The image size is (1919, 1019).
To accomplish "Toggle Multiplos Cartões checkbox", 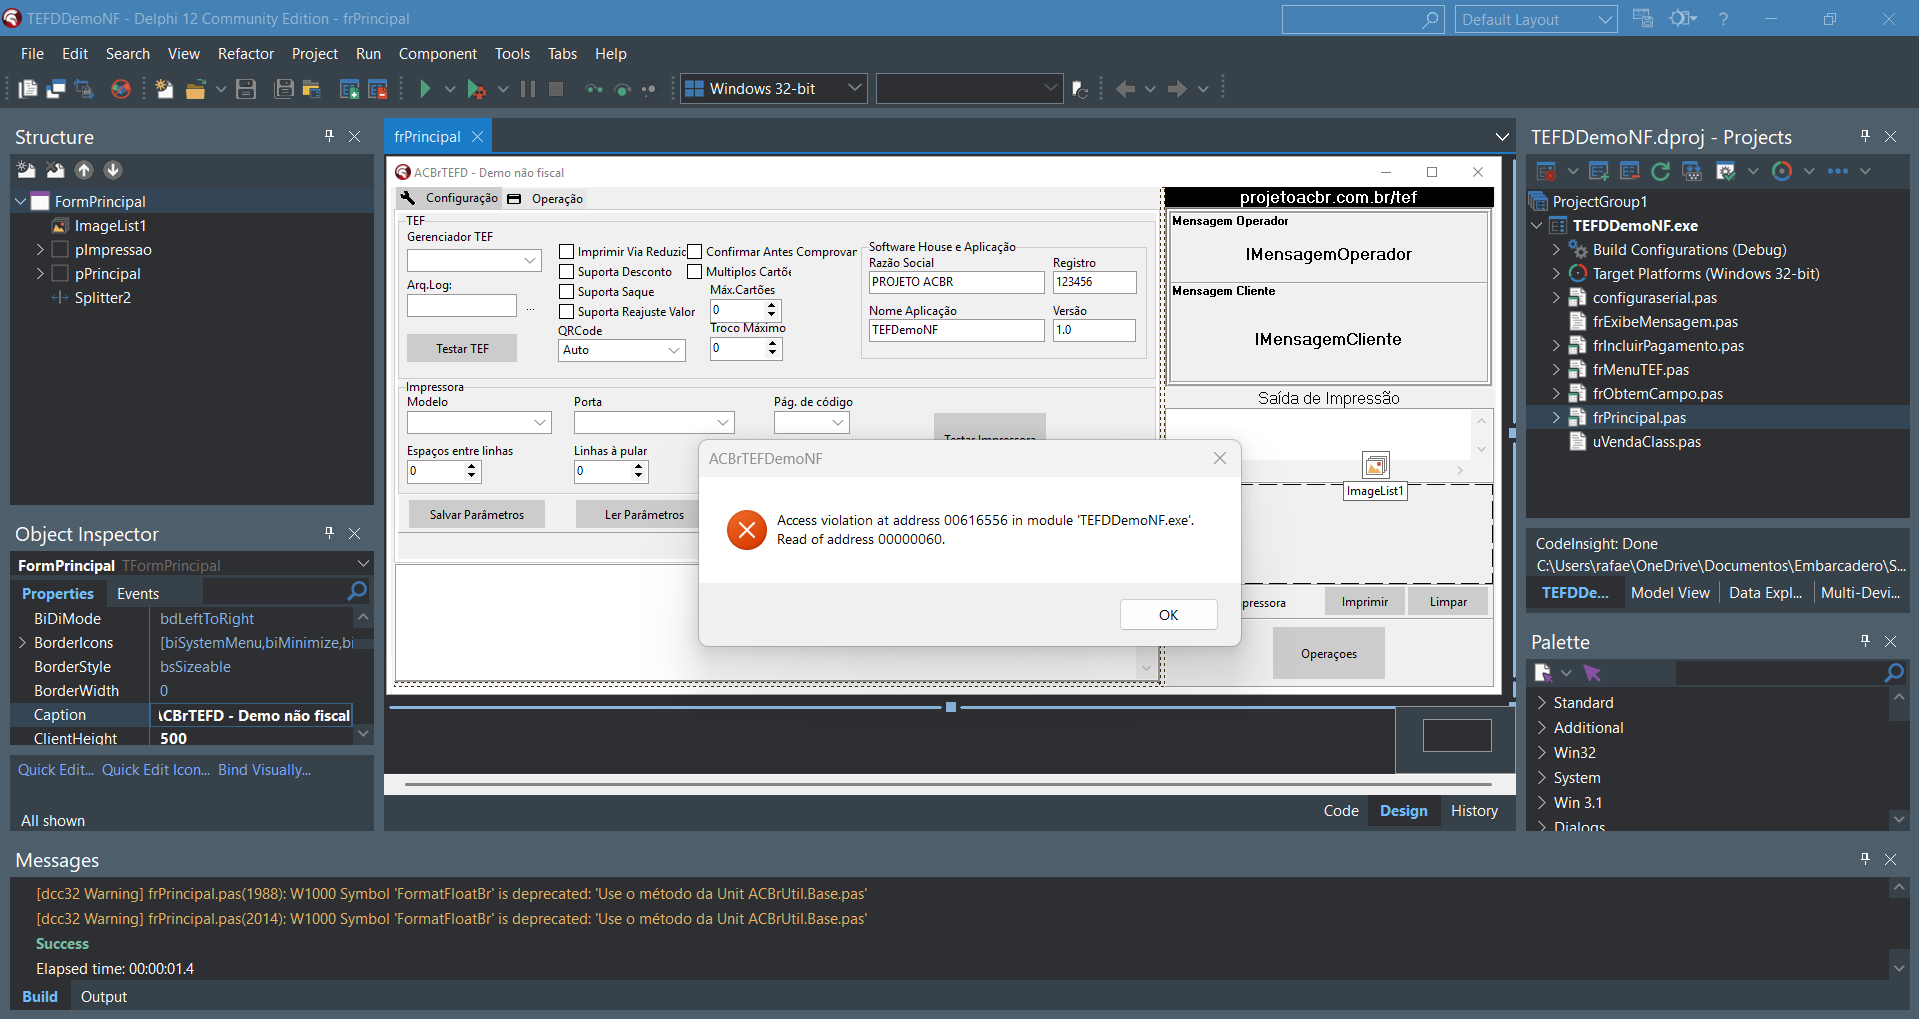I will tap(695, 272).
